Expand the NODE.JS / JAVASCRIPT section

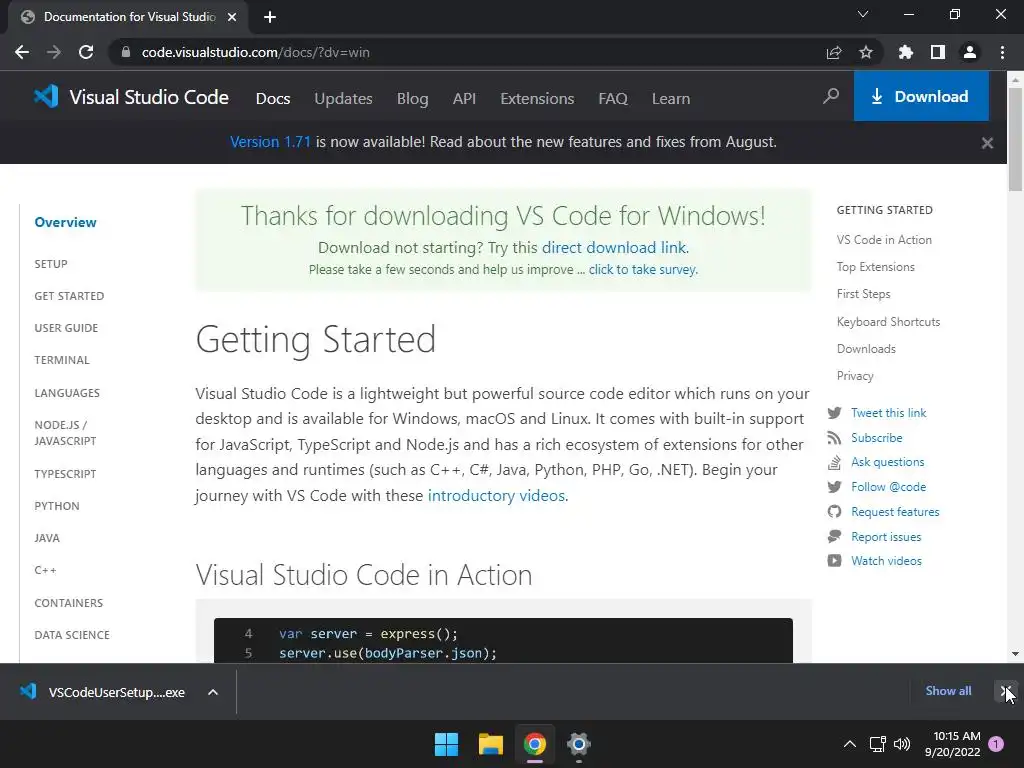click(65, 433)
